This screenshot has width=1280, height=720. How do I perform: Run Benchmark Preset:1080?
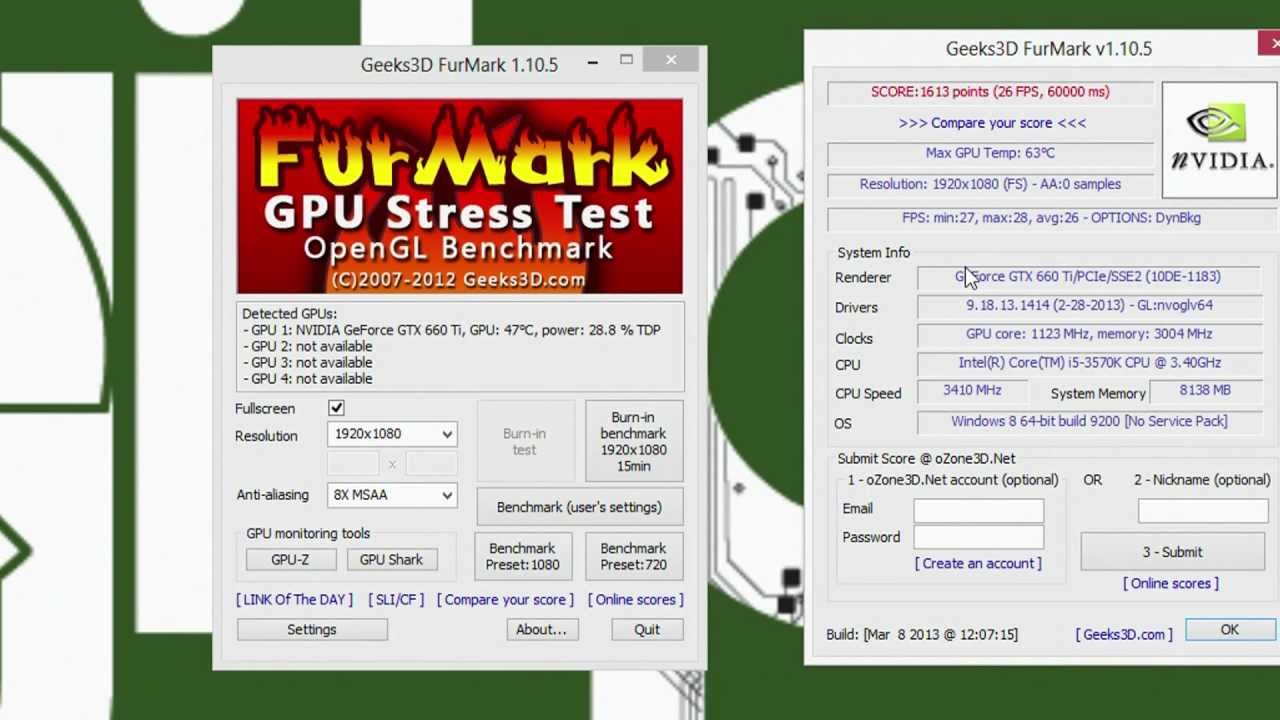(x=522, y=556)
